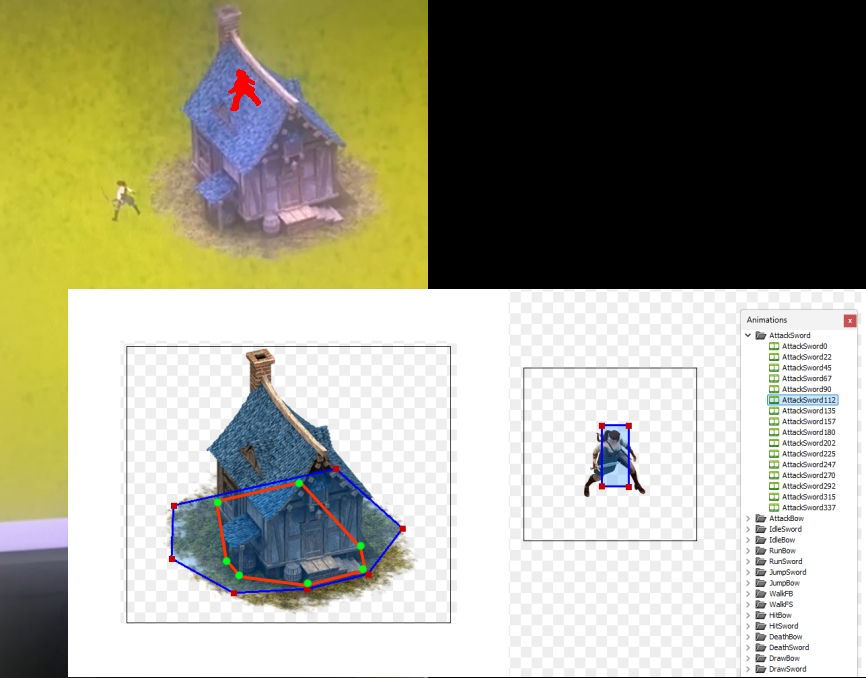Click the AttackSword folder icon

click(761, 335)
